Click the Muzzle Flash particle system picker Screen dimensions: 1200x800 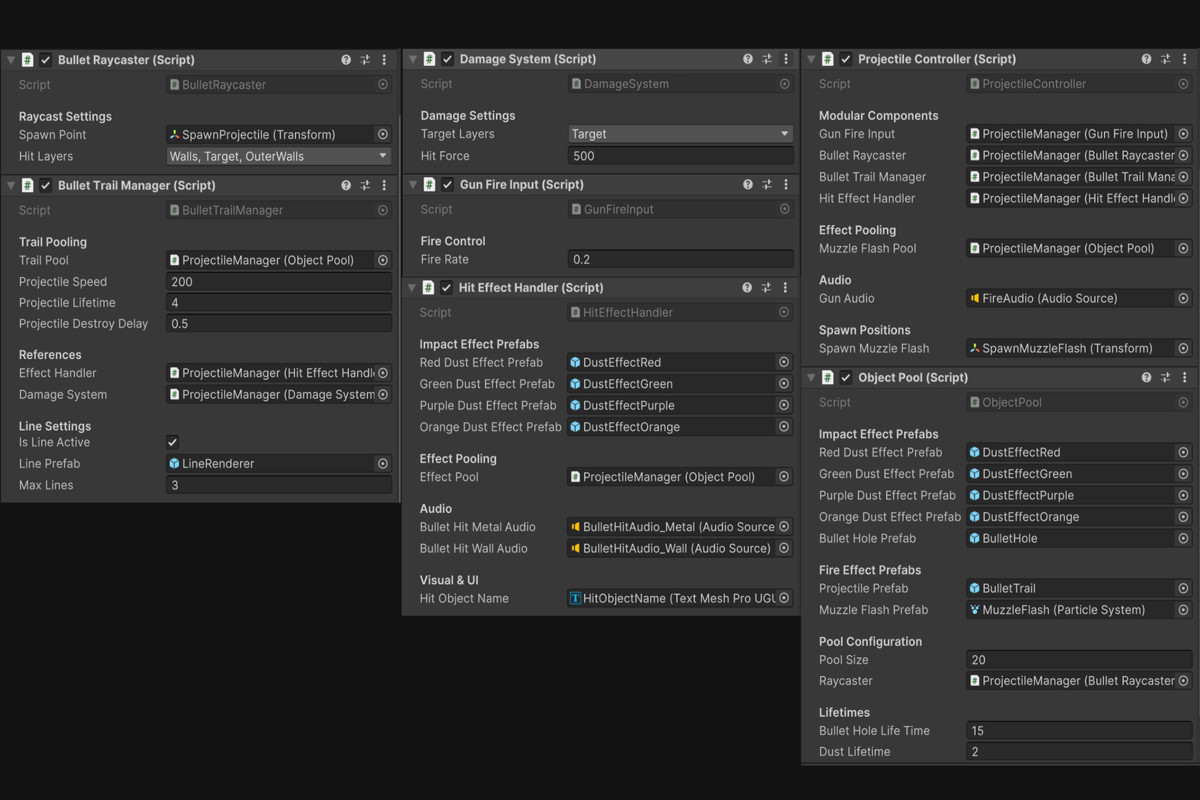(1186, 610)
